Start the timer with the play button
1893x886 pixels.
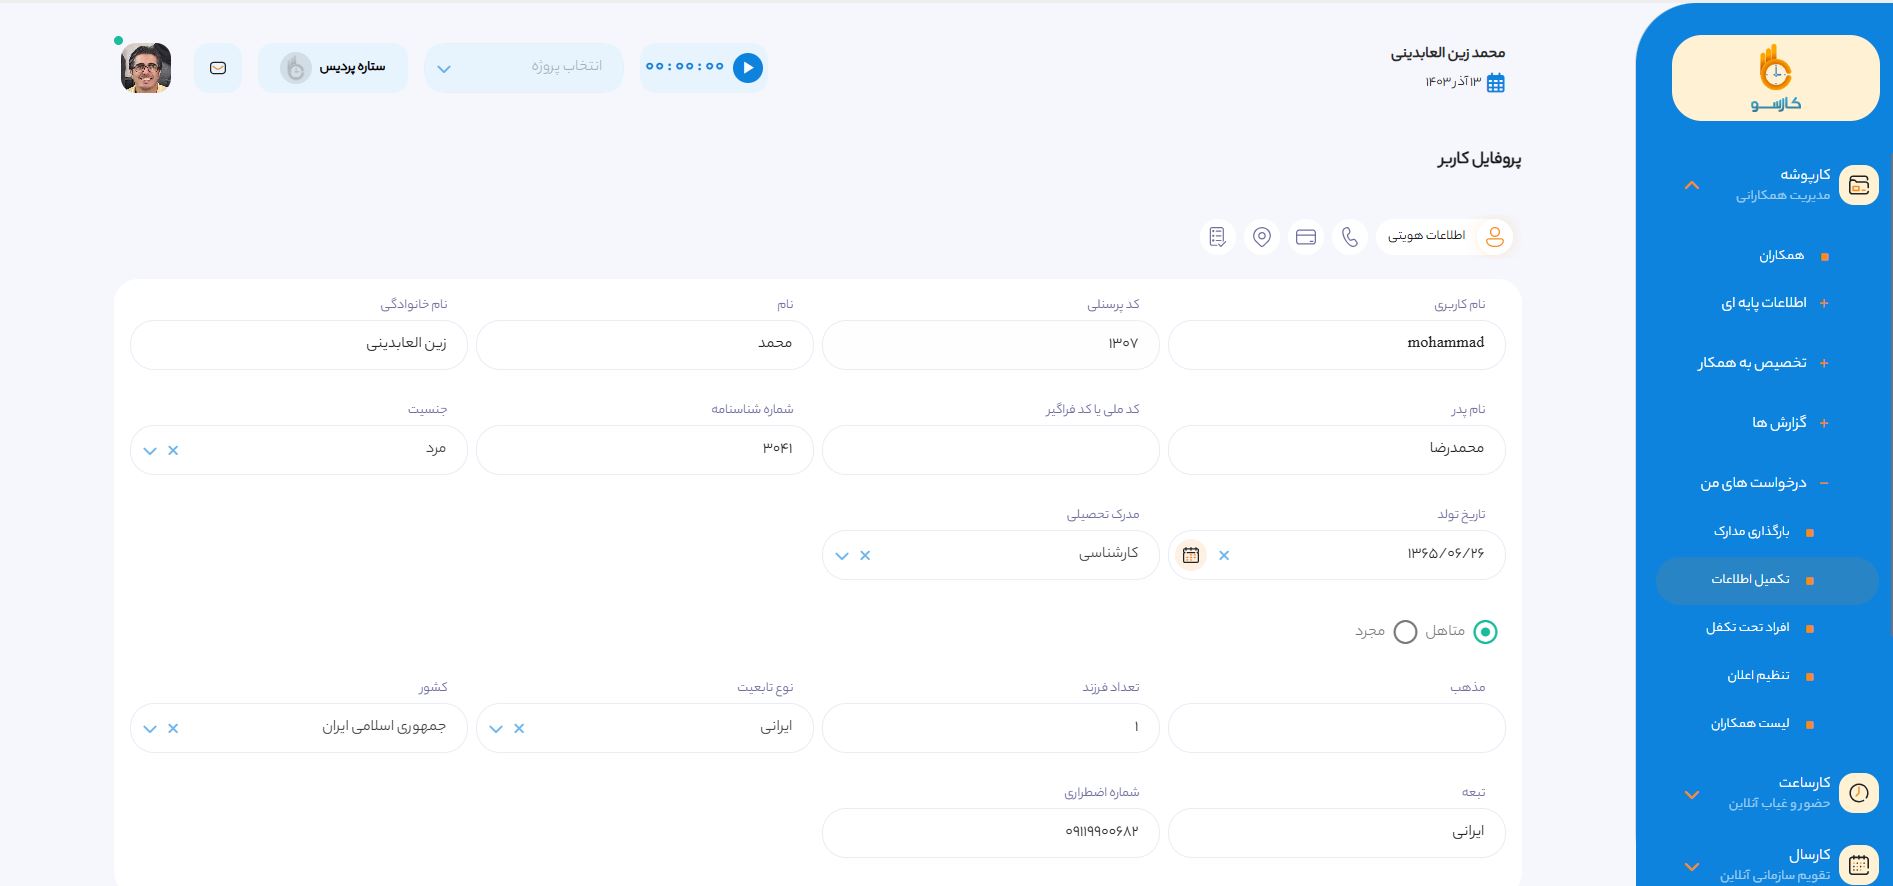747,68
